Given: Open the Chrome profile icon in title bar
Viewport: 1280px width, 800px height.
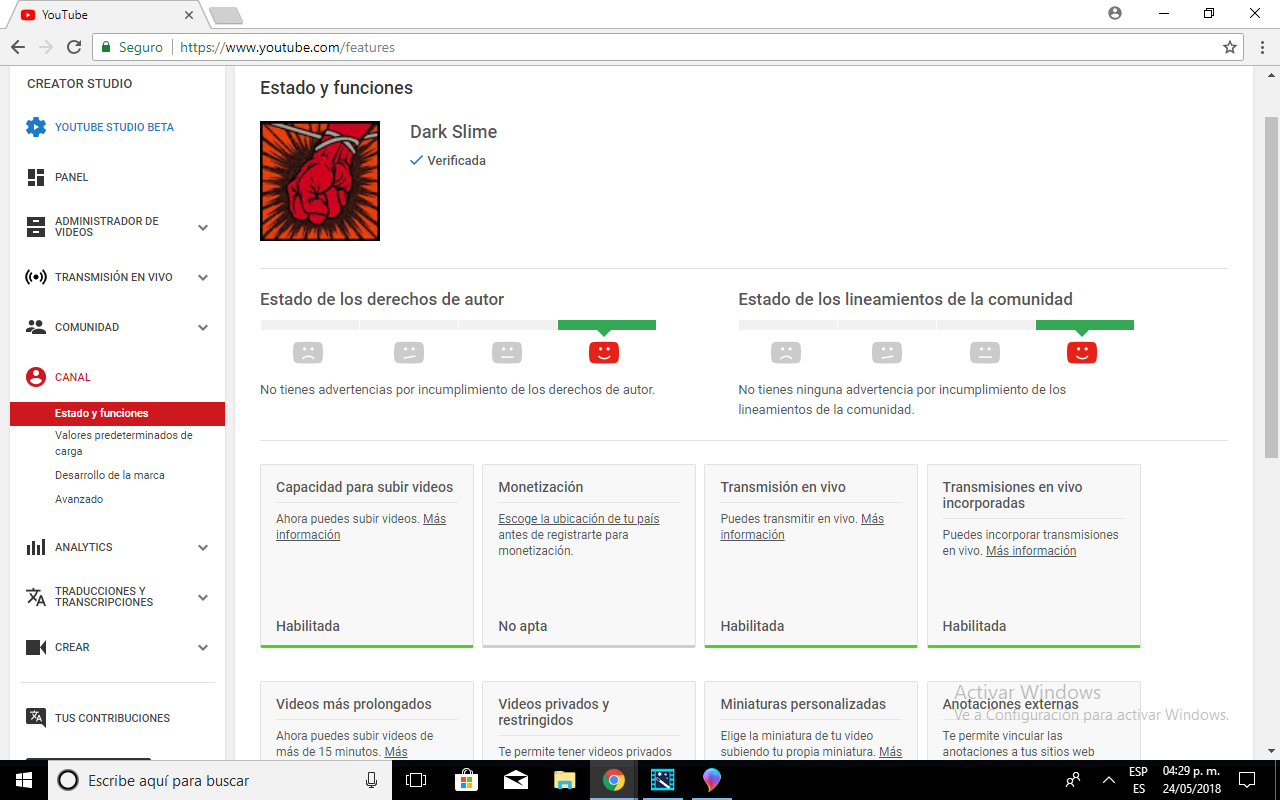Looking at the screenshot, I should coord(1115,13).
